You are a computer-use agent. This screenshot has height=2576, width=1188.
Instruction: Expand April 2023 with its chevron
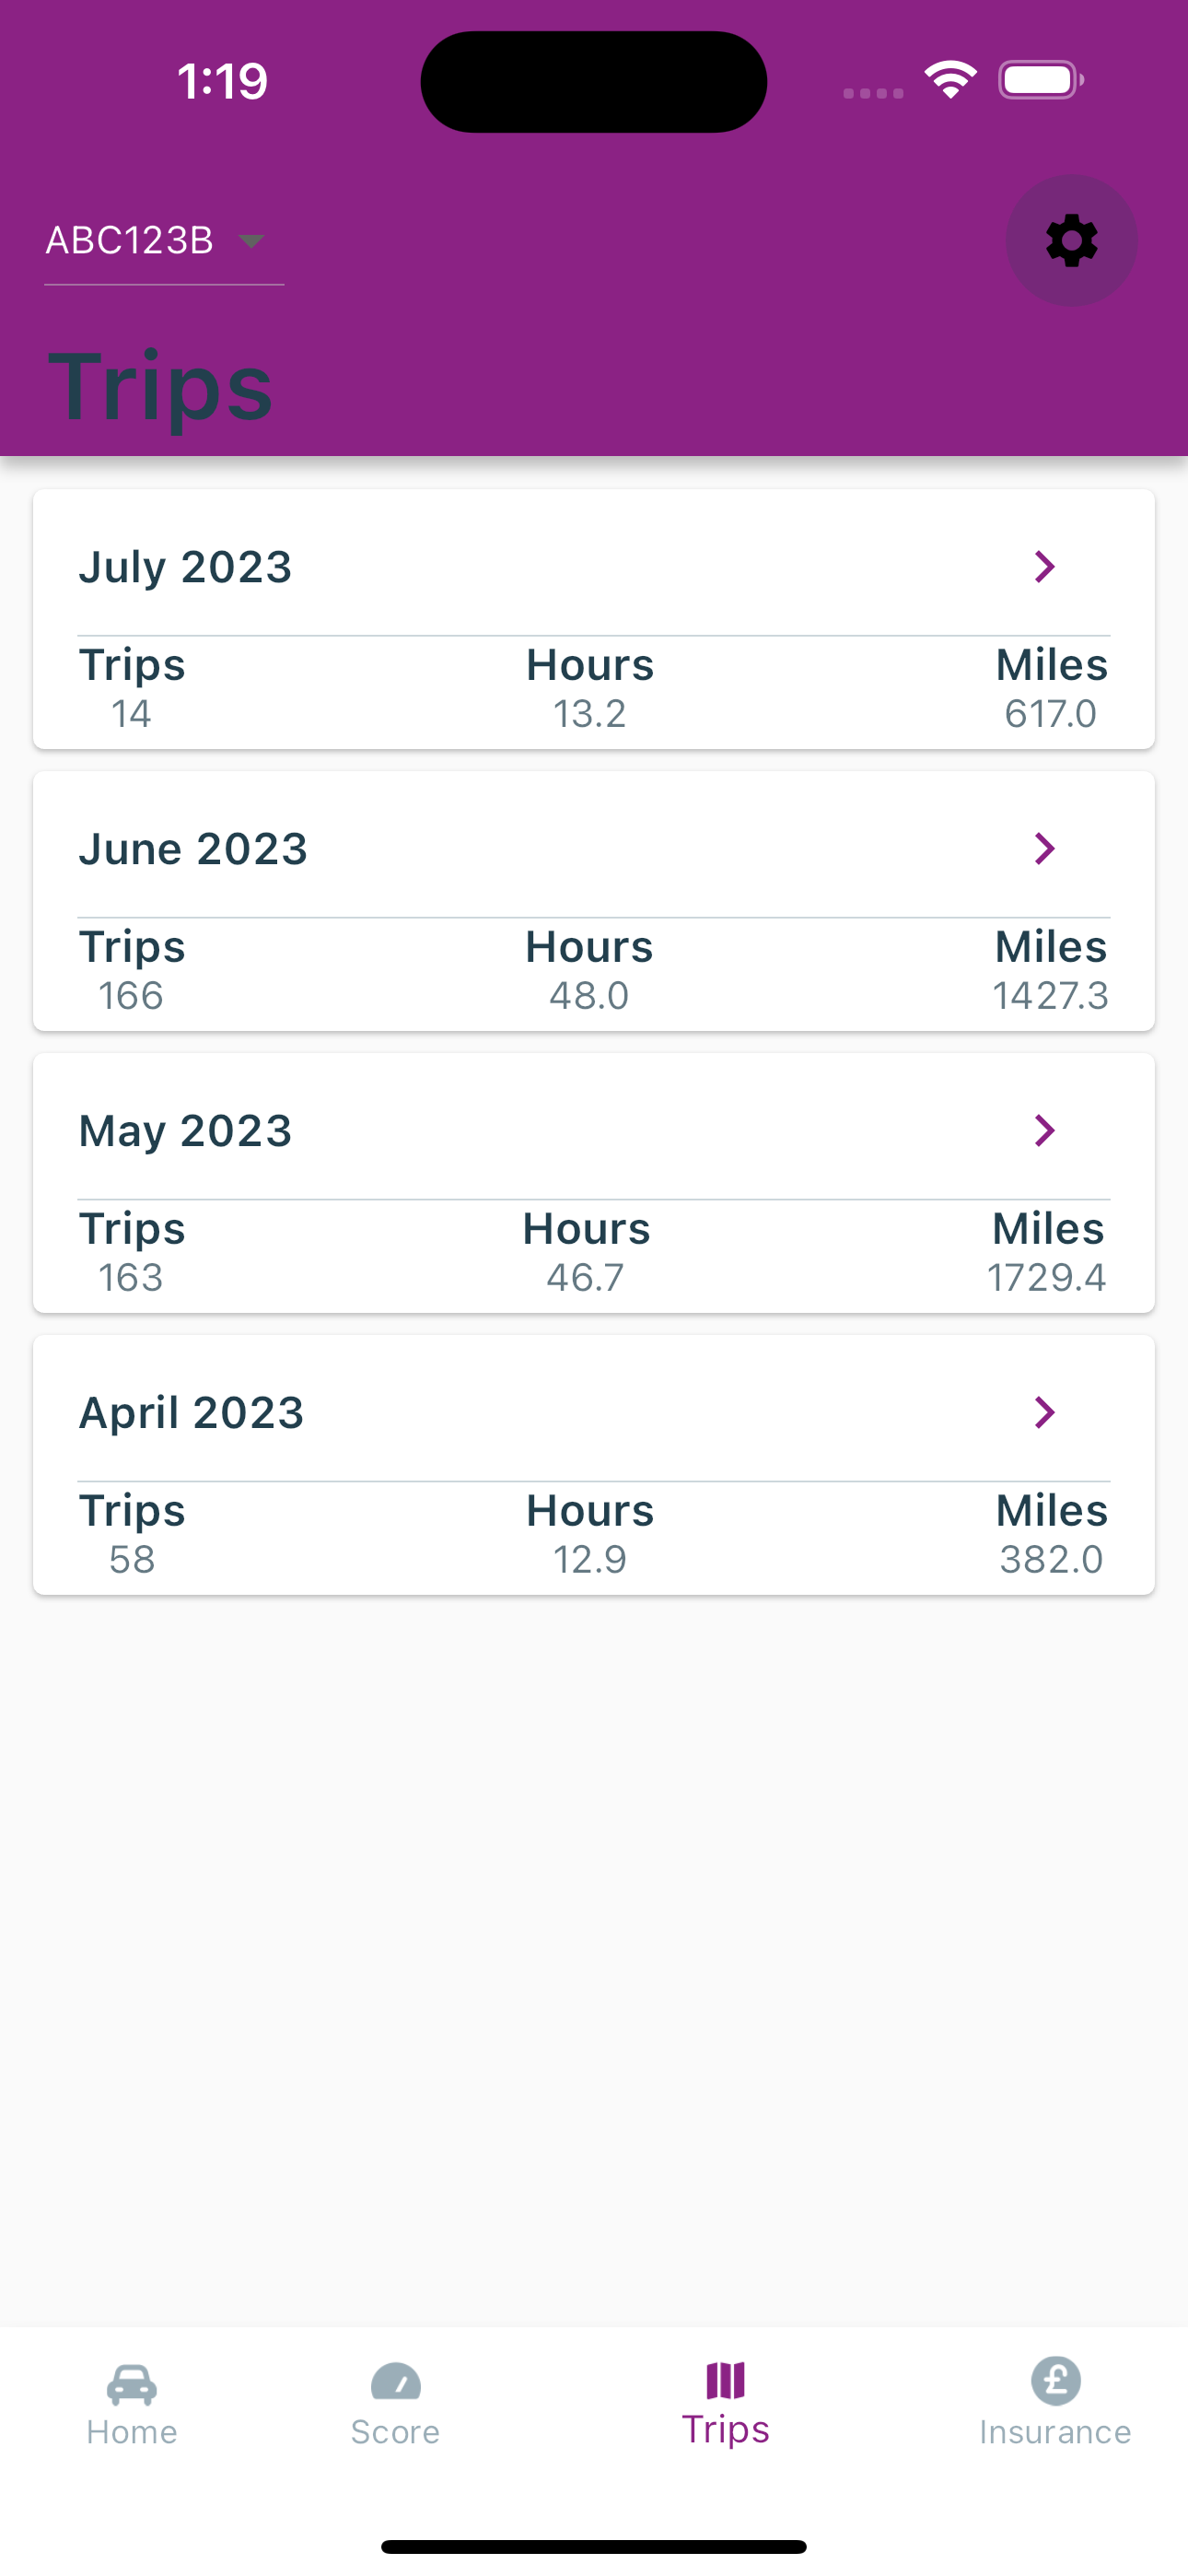(x=1044, y=1413)
